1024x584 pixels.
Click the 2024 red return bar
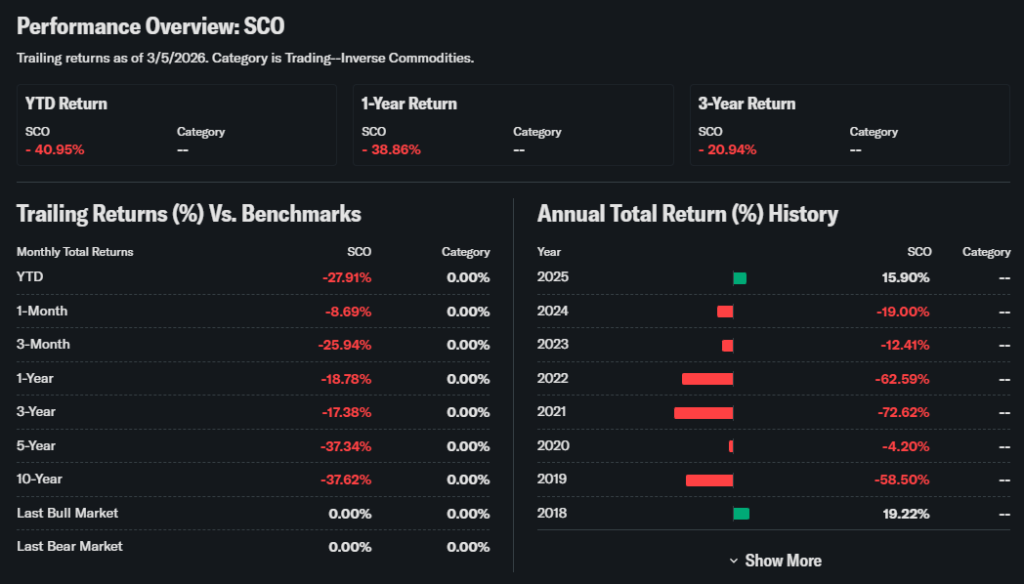725,311
